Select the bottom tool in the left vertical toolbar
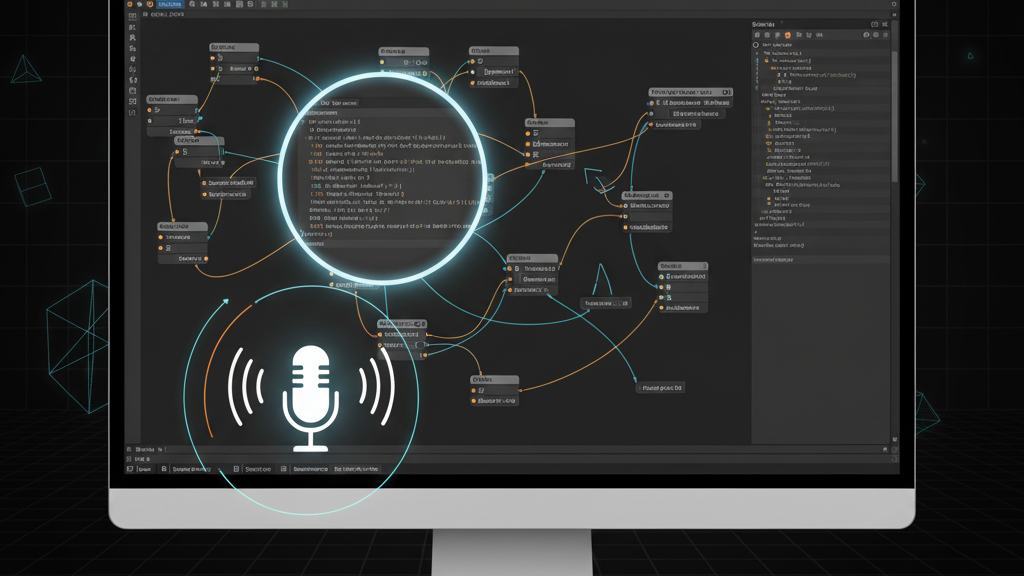The width and height of the screenshot is (1024, 576). 132,113
